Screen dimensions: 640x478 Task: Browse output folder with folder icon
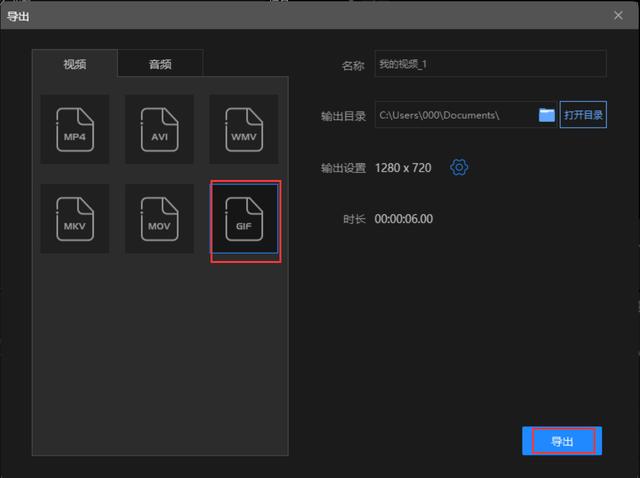[x=547, y=115]
